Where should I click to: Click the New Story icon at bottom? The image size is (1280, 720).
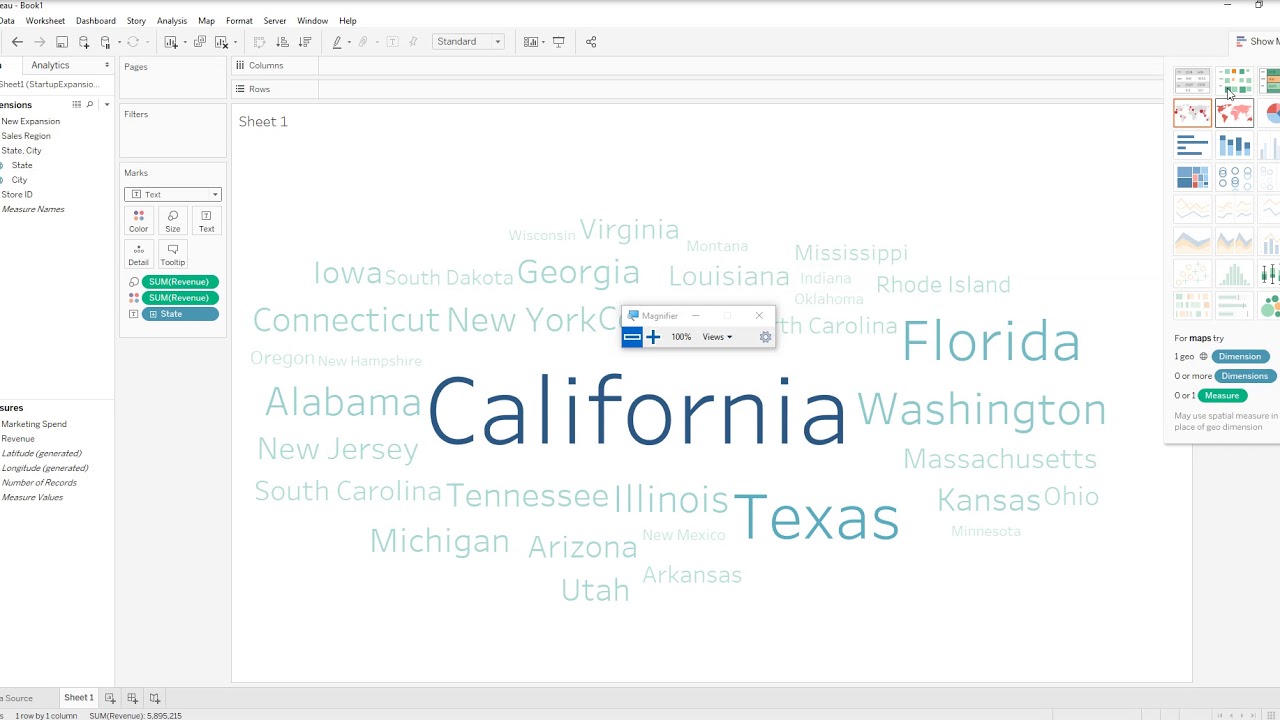[154, 698]
